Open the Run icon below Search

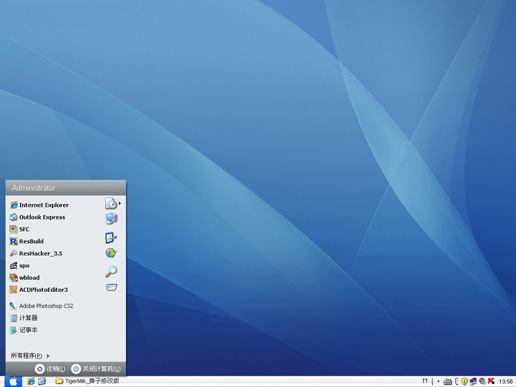[112, 287]
